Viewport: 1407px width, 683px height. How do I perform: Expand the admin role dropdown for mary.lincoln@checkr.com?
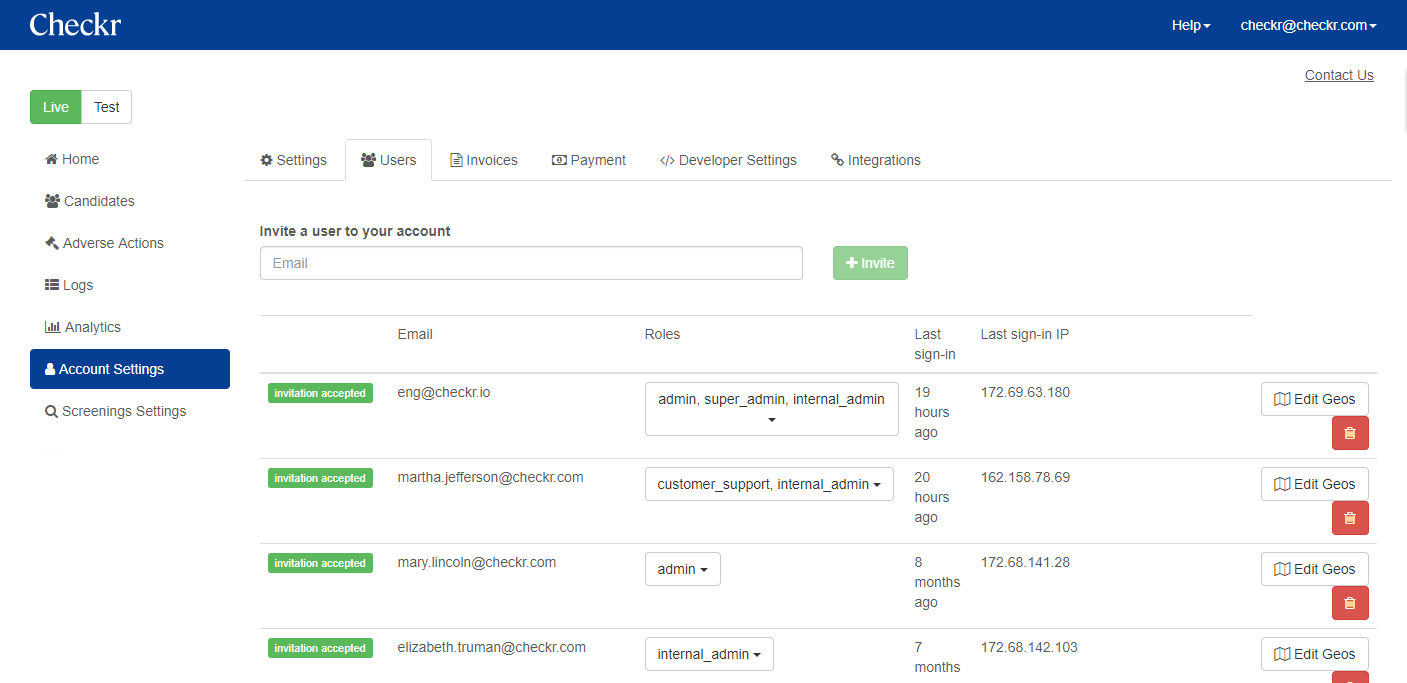pos(682,568)
